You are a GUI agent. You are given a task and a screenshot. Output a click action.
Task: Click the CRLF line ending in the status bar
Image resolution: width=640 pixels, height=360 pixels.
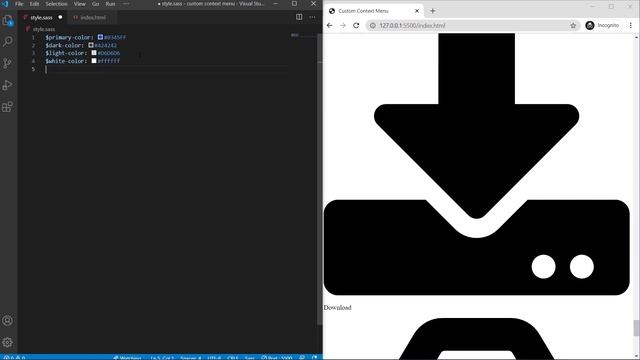tap(233, 358)
